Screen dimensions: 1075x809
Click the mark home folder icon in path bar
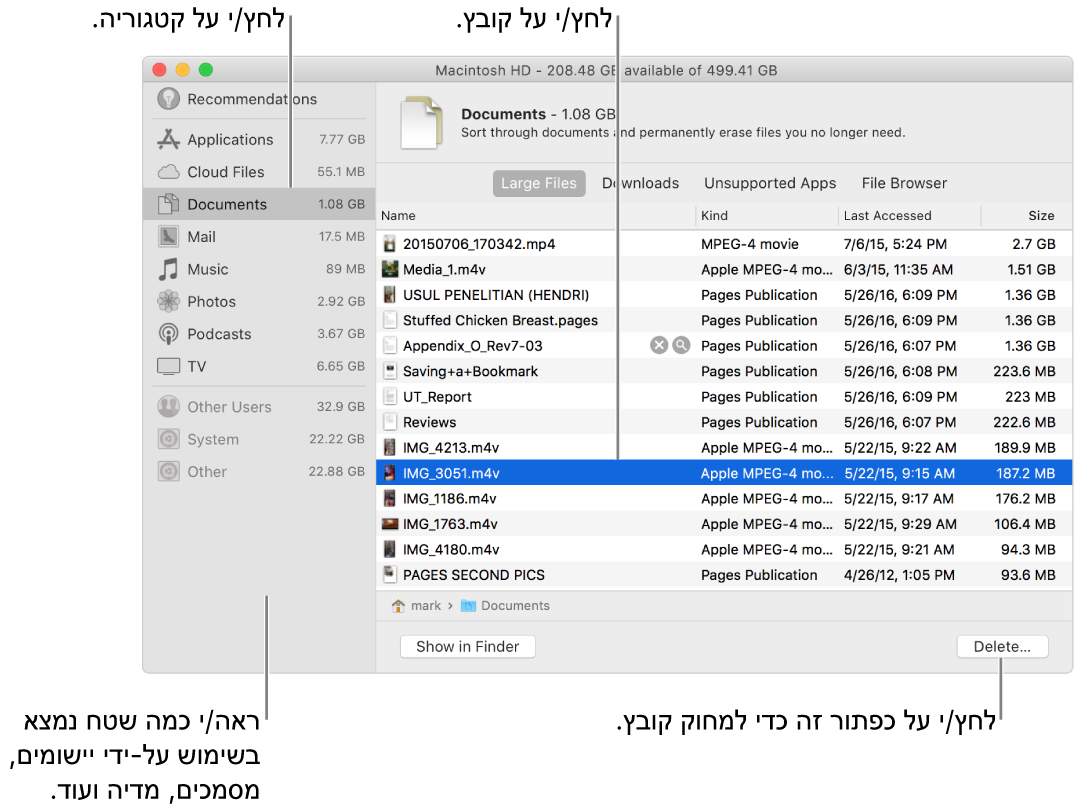coord(398,605)
